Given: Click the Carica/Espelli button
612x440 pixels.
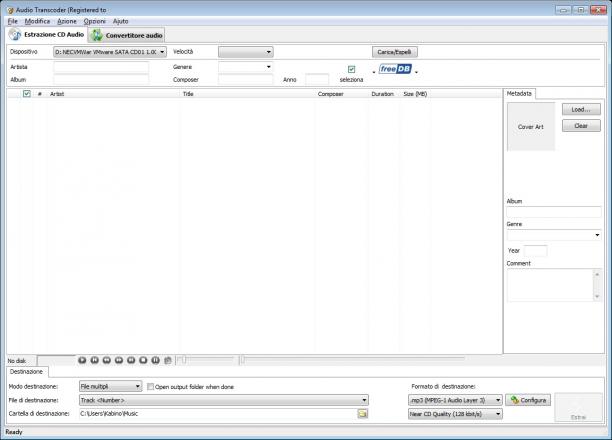Looking at the screenshot, I should (394, 52).
